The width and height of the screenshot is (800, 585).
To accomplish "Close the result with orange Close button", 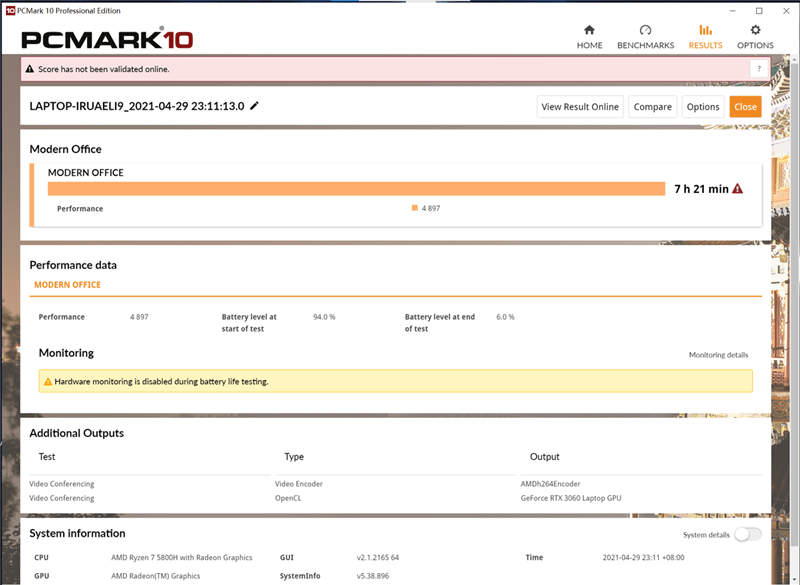I will pyautogui.click(x=745, y=107).
